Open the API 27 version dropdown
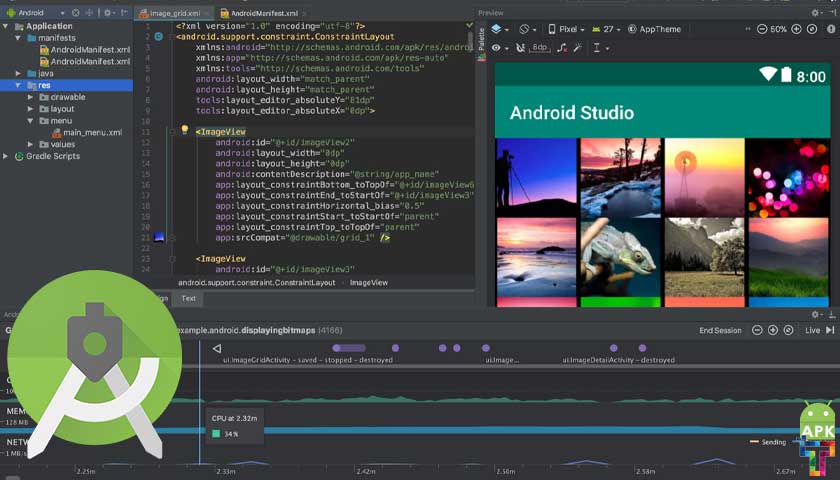The height and width of the screenshot is (480, 840). [x=606, y=29]
